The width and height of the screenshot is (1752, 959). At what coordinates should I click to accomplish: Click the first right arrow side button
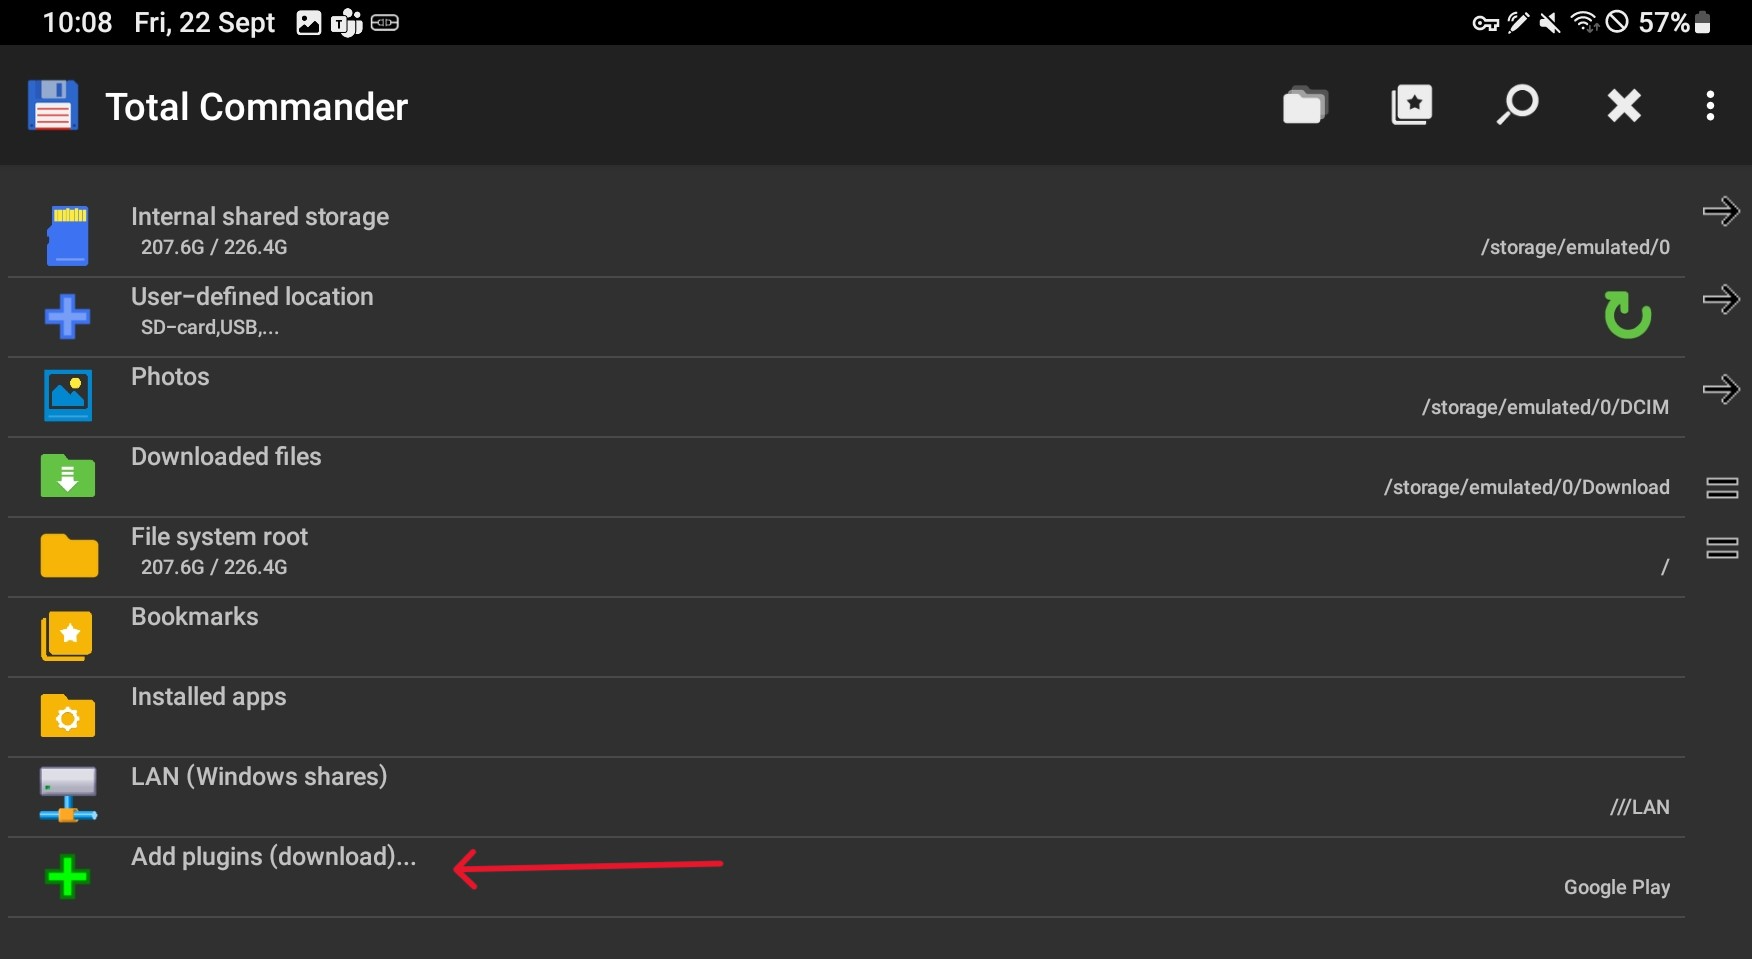(1721, 211)
